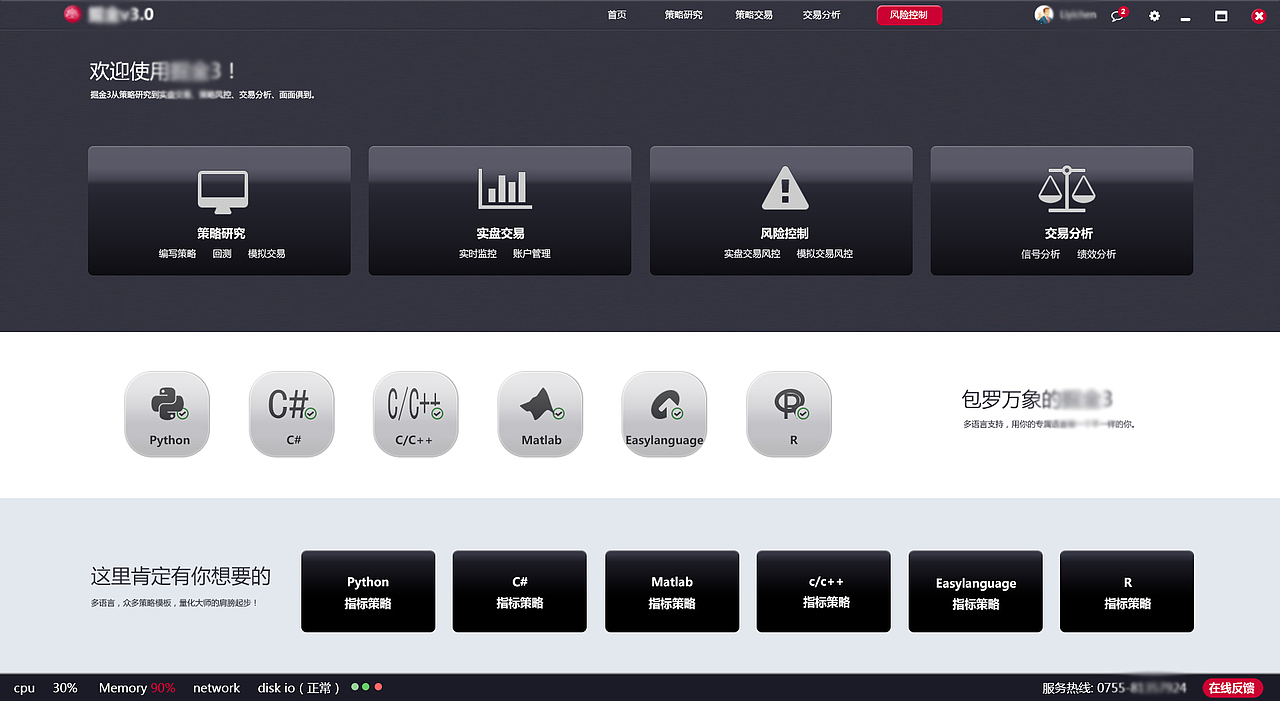Click the red 风险控制 button in navbar
Viewport: 1280px width, 701px height.
[908, 15]
